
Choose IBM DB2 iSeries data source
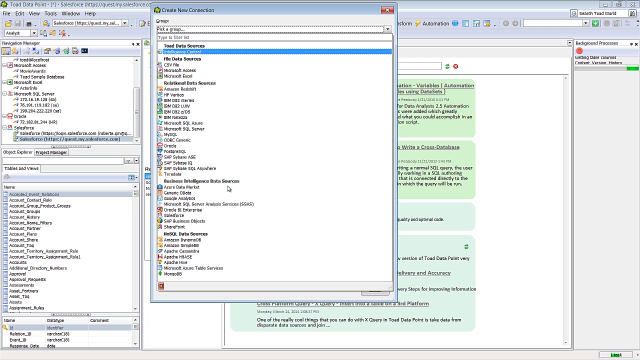pyautogui.click(x=179, y=100)
